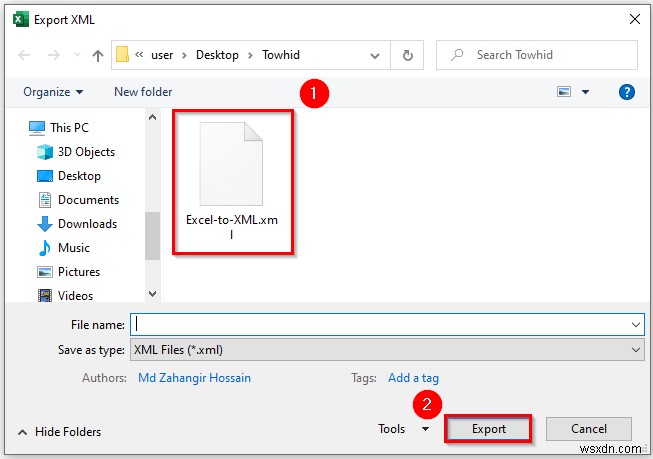This screenshot has width=653, height=459.
Task: Click the Search Towhid field
Action: 537,55
